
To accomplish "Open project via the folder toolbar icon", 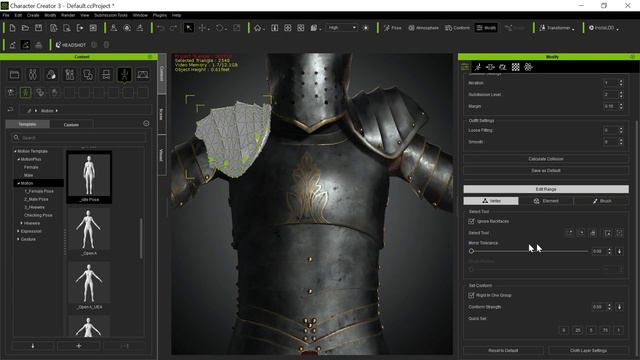I will 25,28.
